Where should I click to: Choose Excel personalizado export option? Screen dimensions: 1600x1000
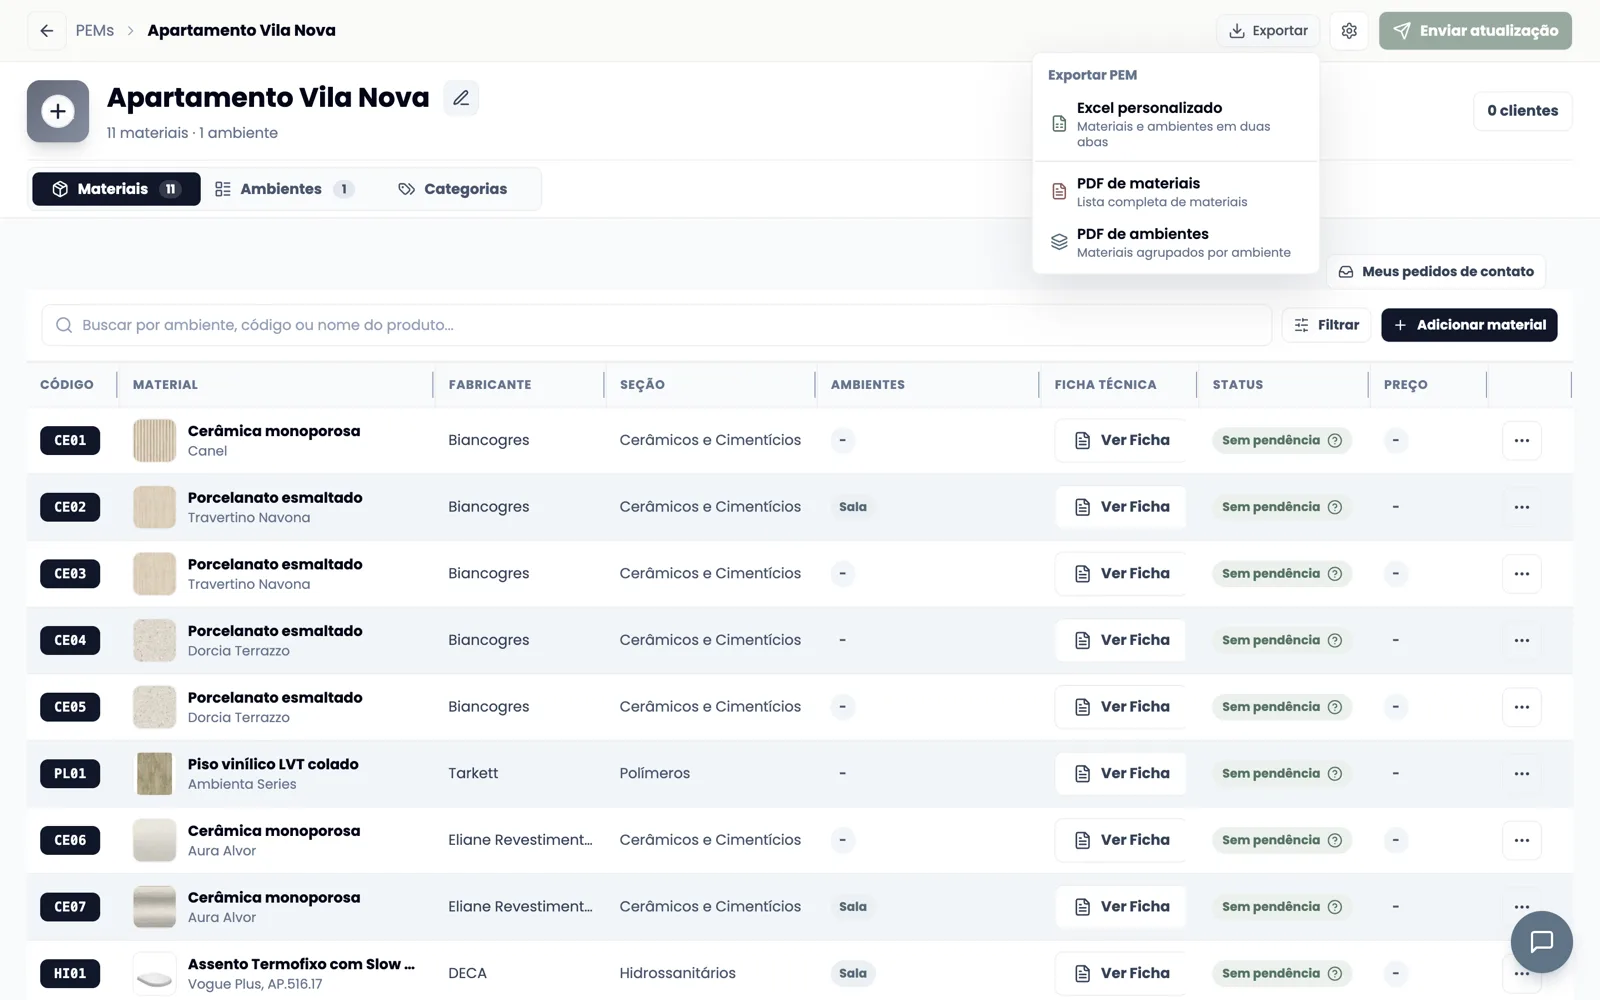tap(1176, 124)
